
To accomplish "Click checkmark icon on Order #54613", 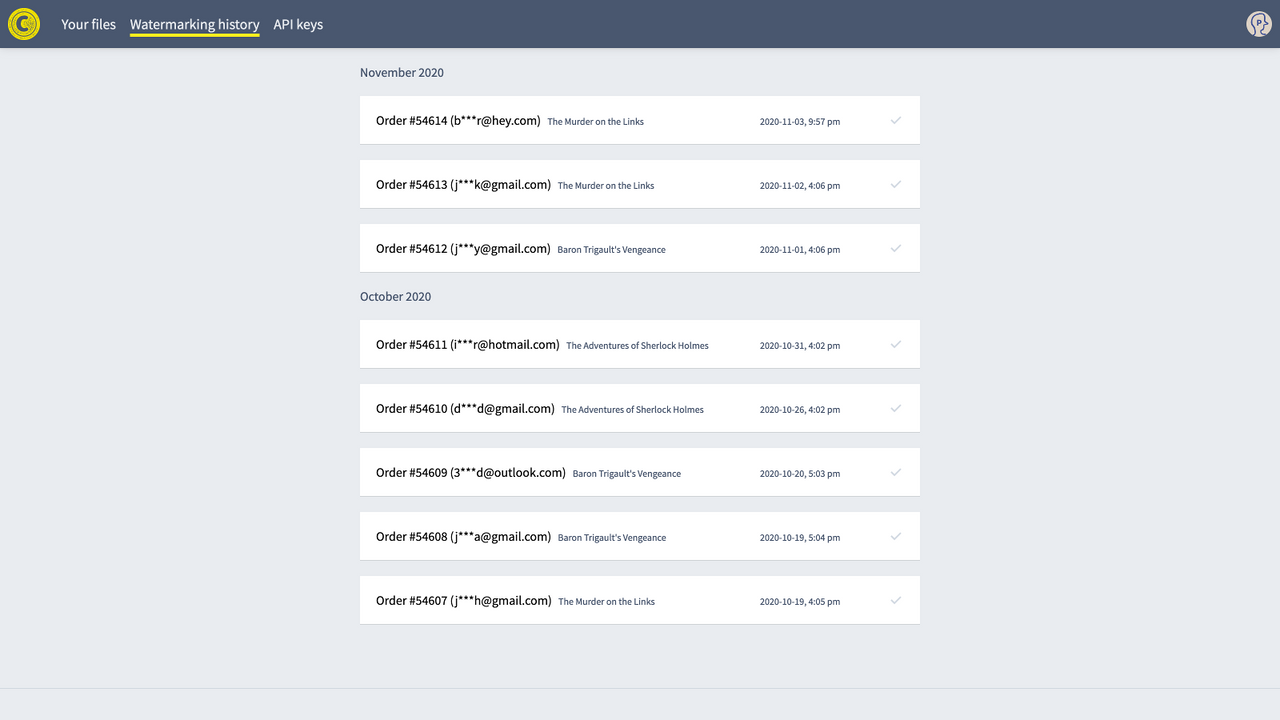I will point(896,184).
